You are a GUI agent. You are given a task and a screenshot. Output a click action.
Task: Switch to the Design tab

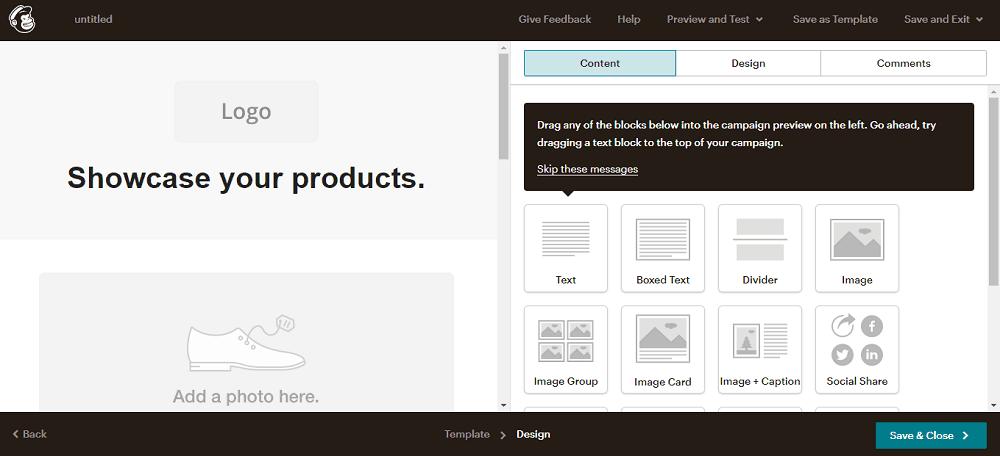pyautogui.click(x=748, y=63)
